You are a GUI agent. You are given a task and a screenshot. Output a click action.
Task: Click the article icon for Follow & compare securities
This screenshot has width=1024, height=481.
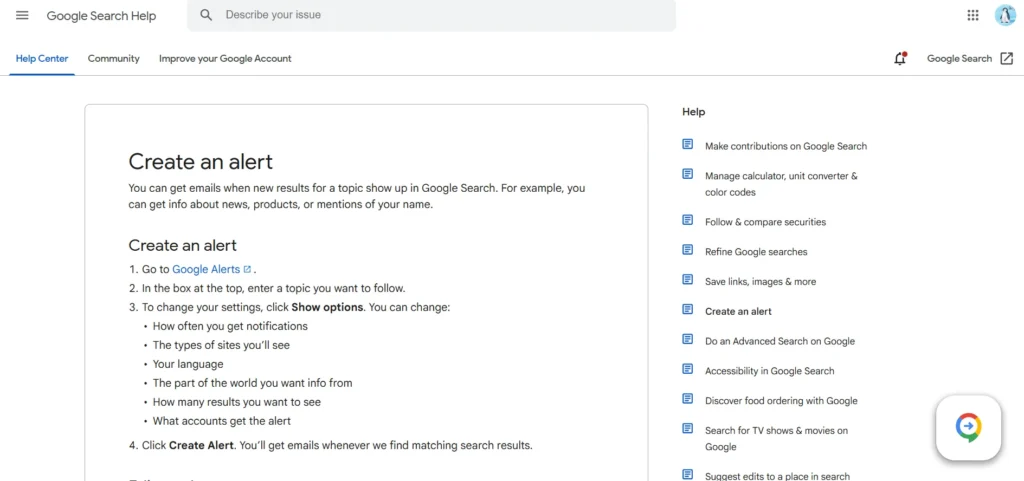pyautogui.click(x=688, y=220)
